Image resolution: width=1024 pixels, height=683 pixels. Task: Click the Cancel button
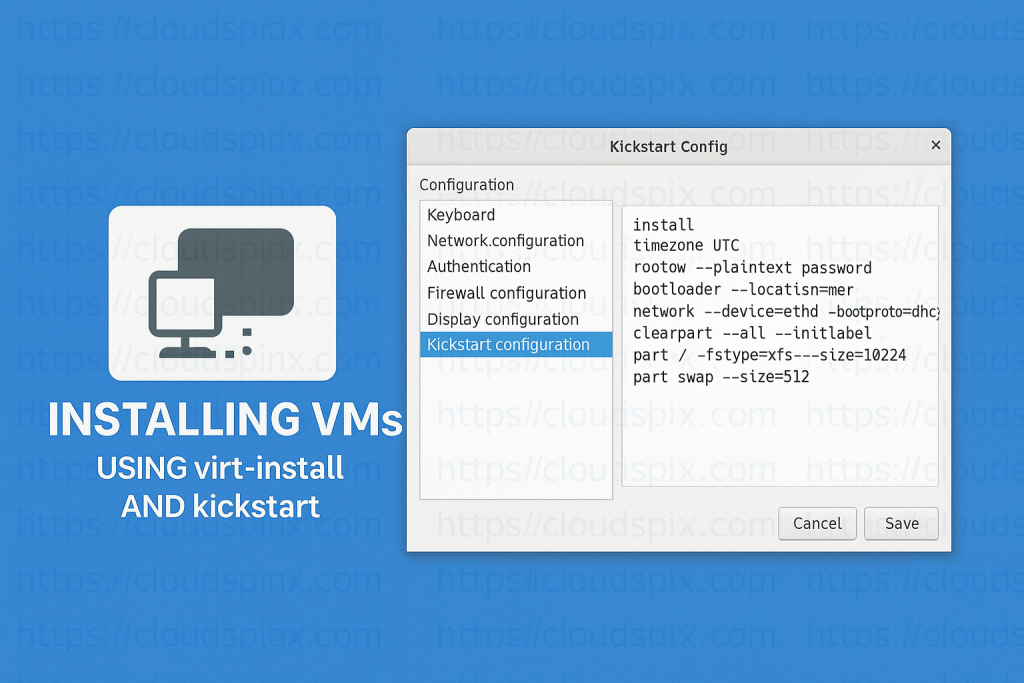coord(817,523)
